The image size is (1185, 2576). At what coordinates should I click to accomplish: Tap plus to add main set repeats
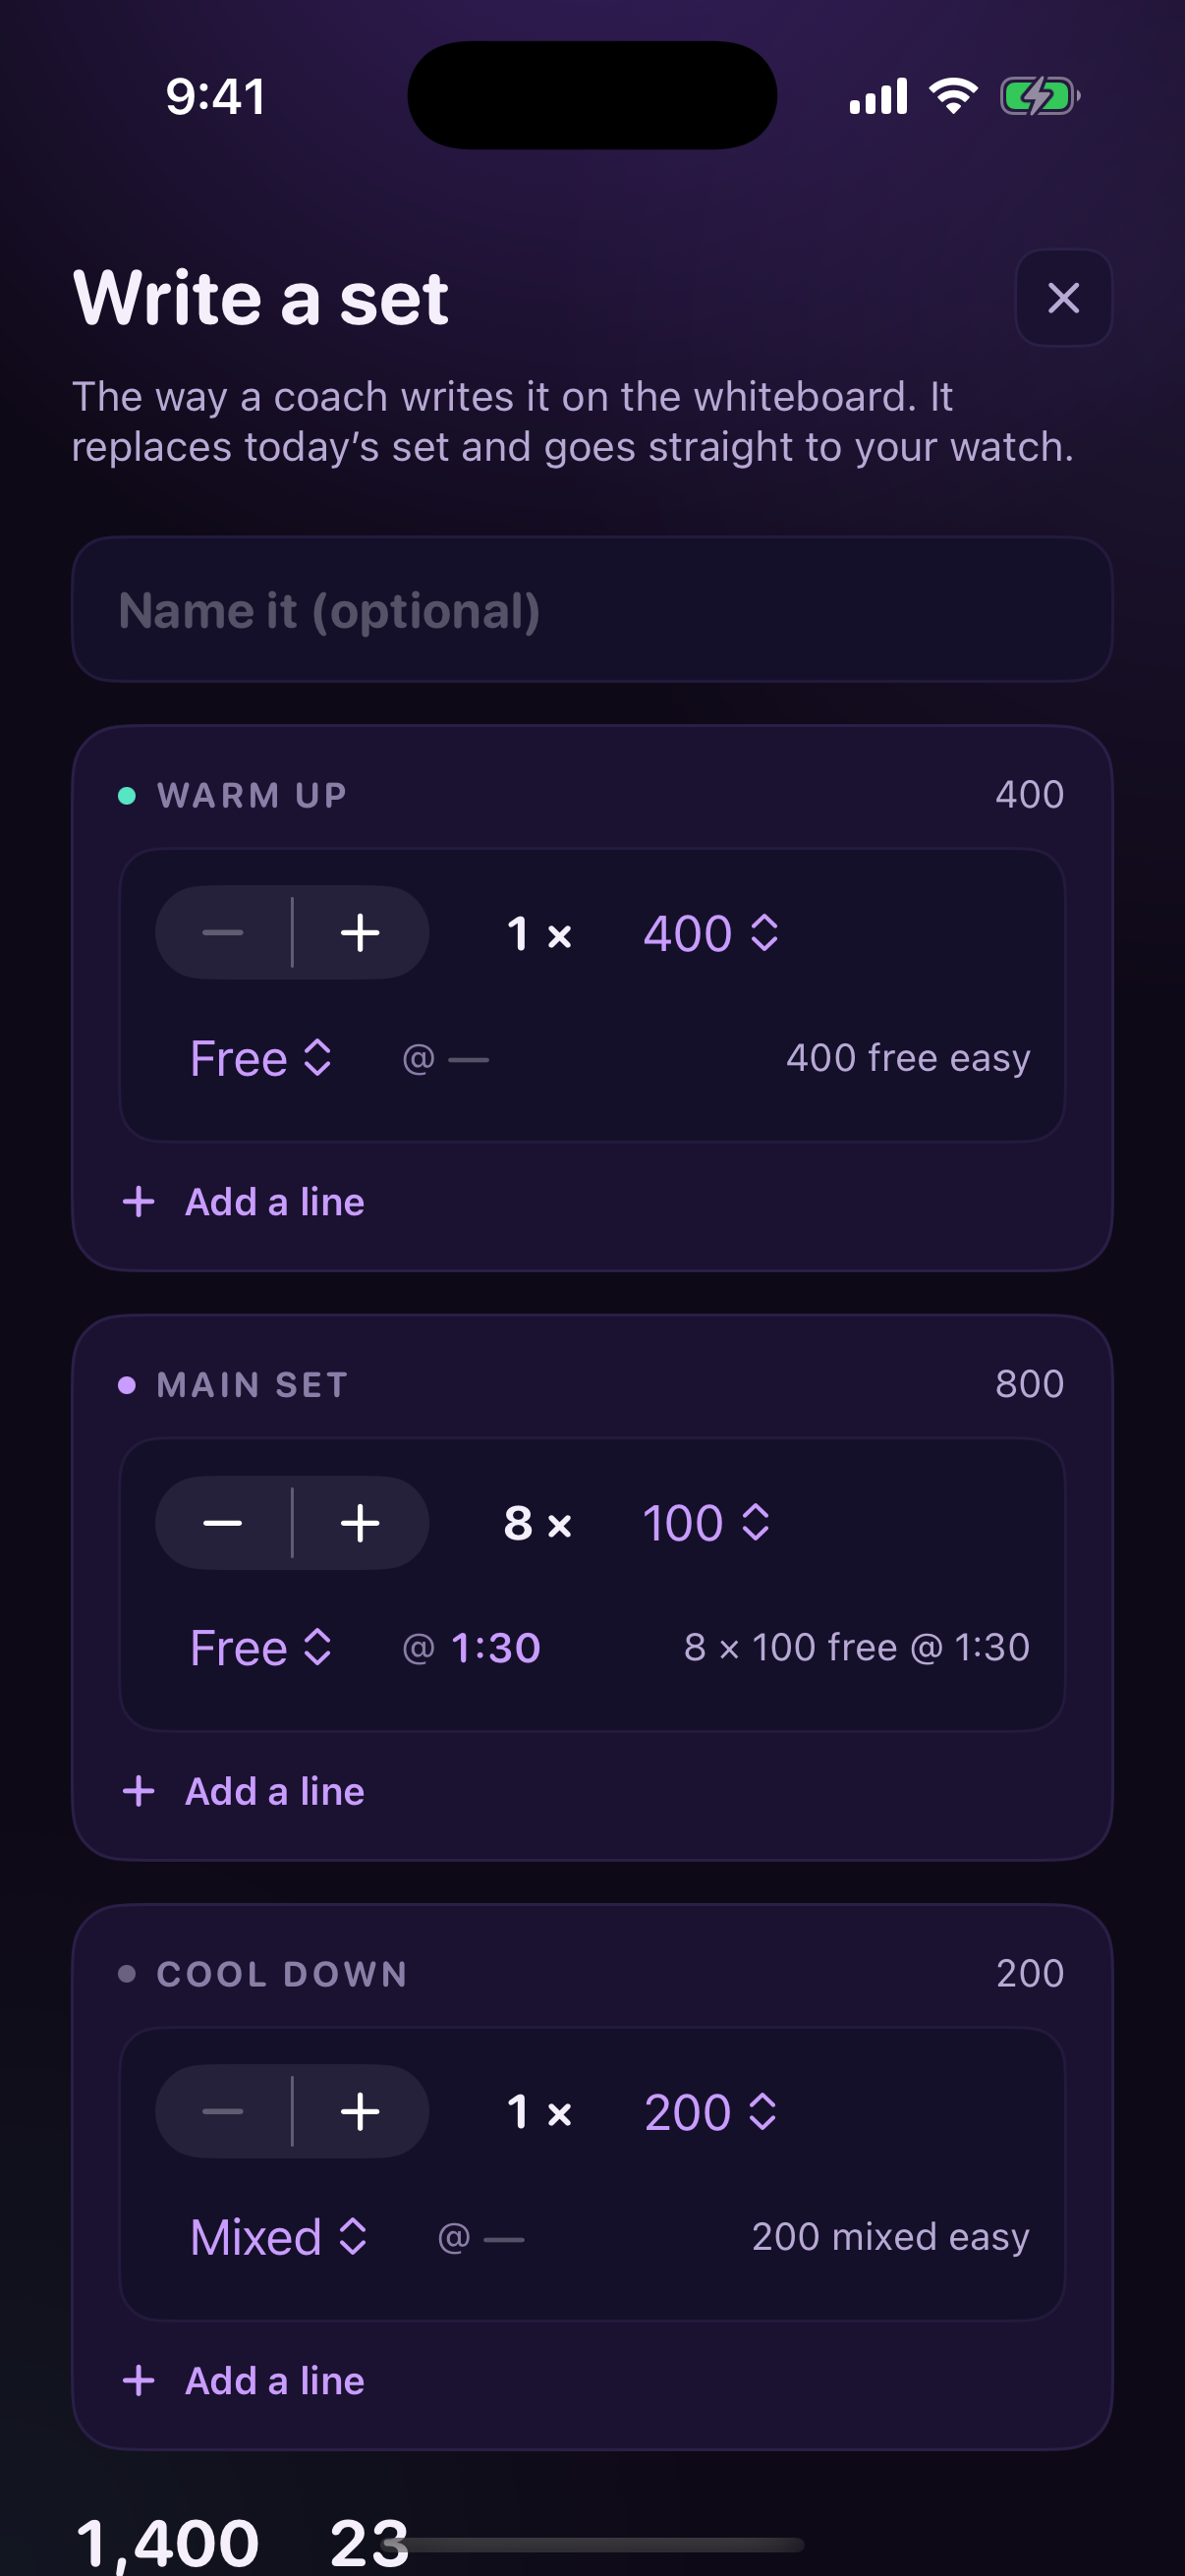tap(360, 1523)
